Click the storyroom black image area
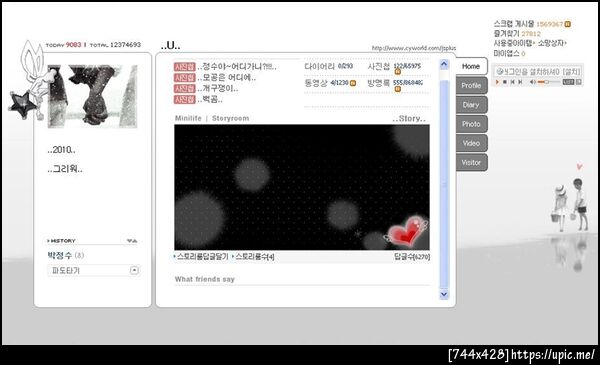Screen dimensions: 600x365 (302, 187)
